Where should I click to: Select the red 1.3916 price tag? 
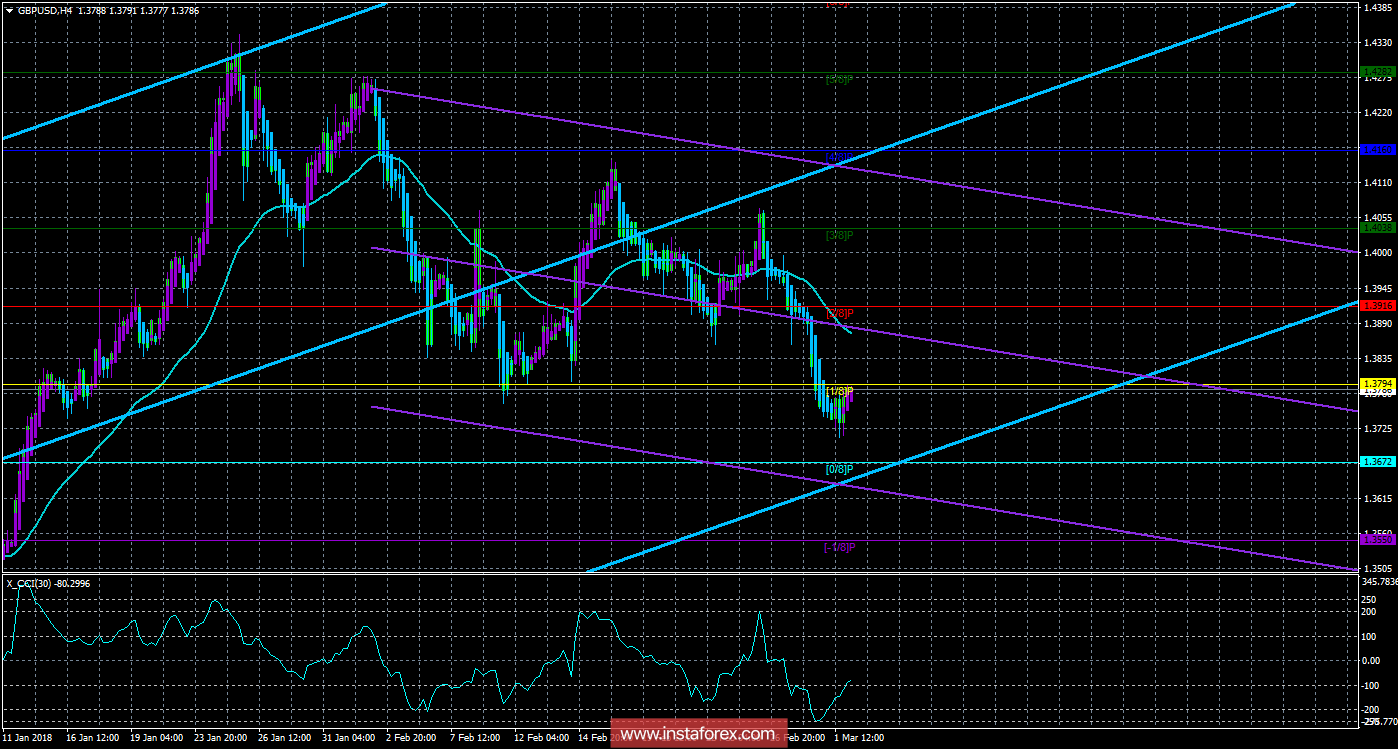tap(1378, 306)
